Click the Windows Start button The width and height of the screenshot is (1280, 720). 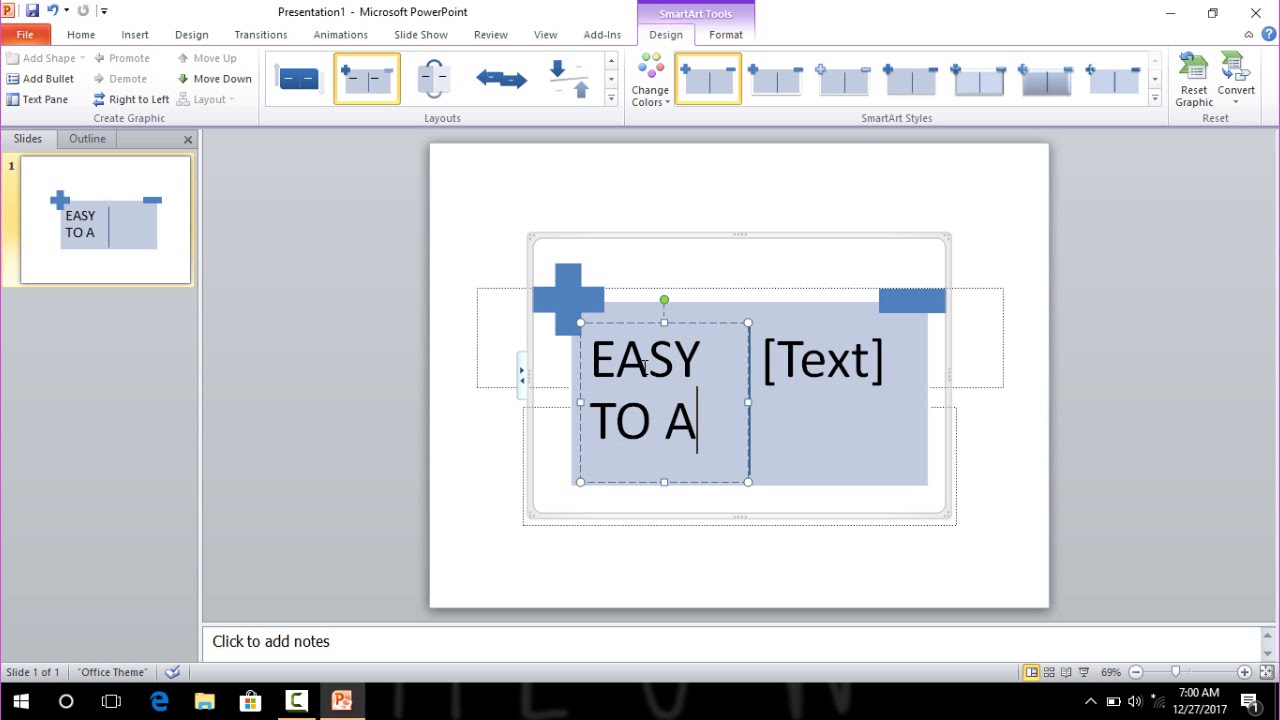pos(21,701)
